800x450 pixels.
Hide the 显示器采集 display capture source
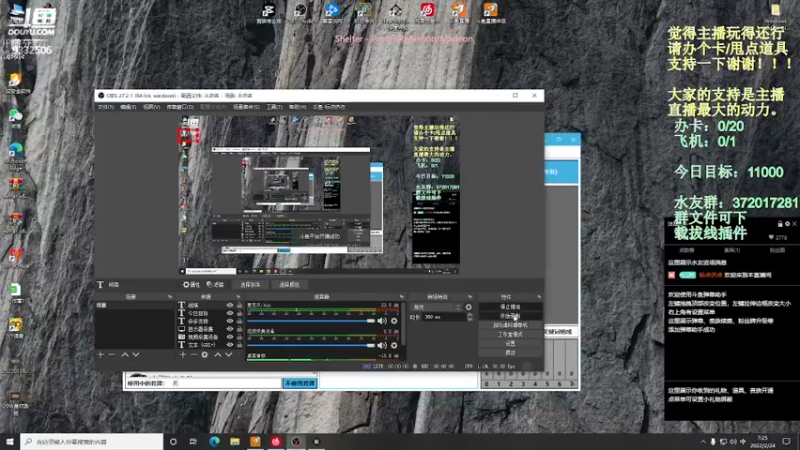point(230,329)
